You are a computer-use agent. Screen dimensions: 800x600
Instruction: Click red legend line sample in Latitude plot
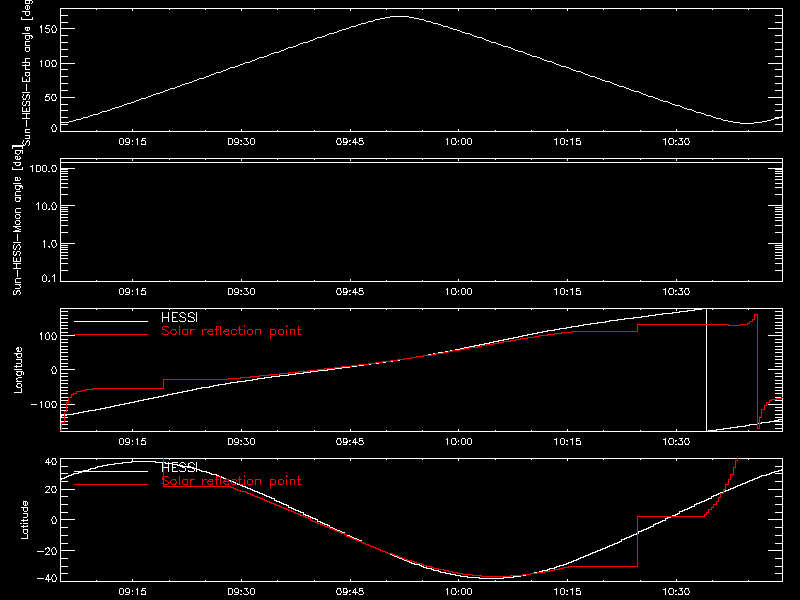pyautogui.click(x=111, y=484)
